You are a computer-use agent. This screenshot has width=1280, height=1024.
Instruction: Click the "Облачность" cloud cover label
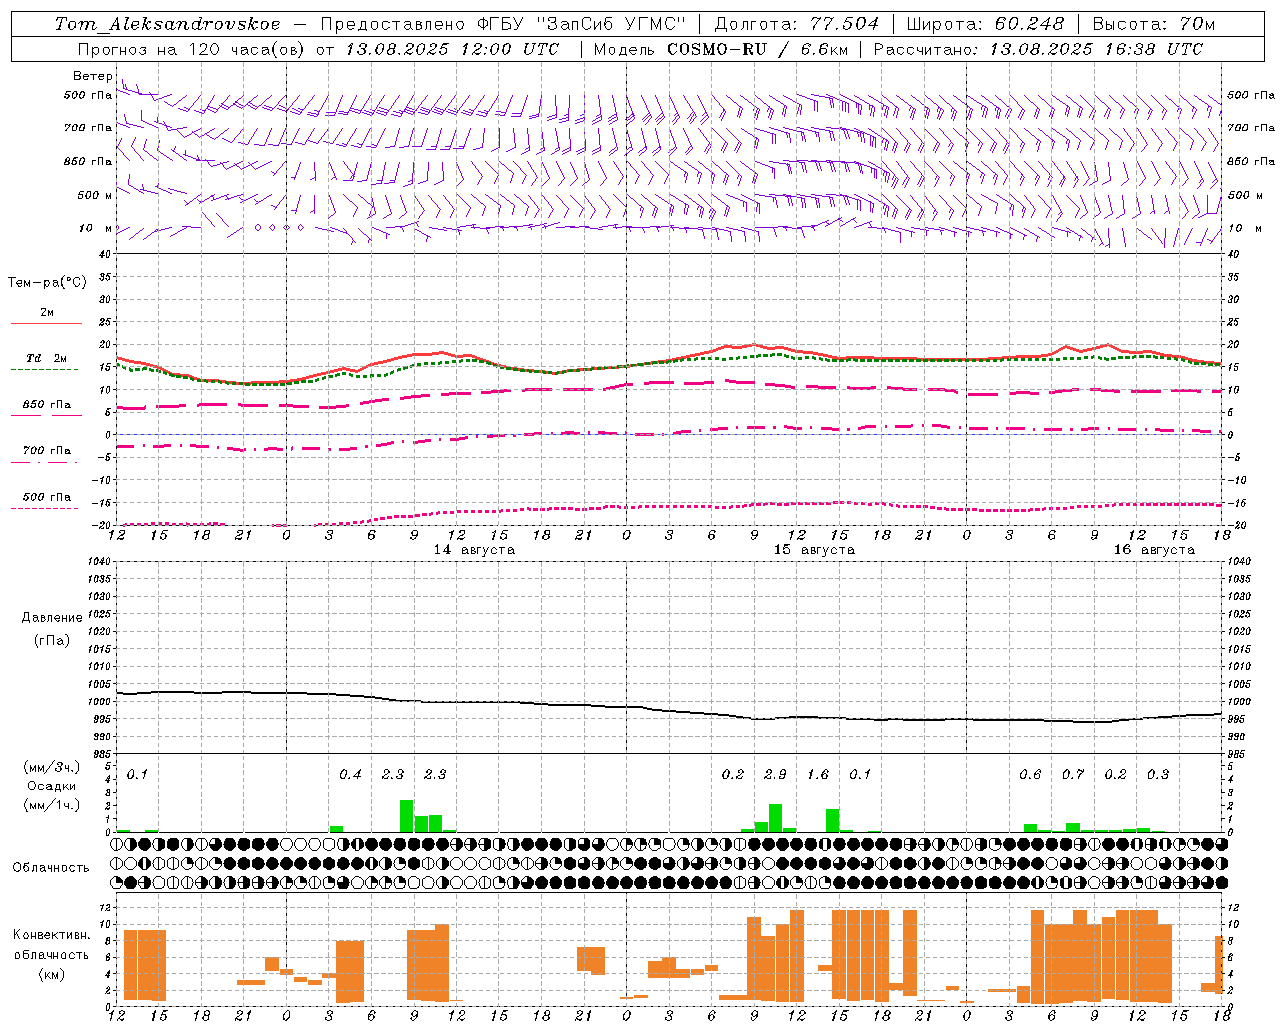51,868
